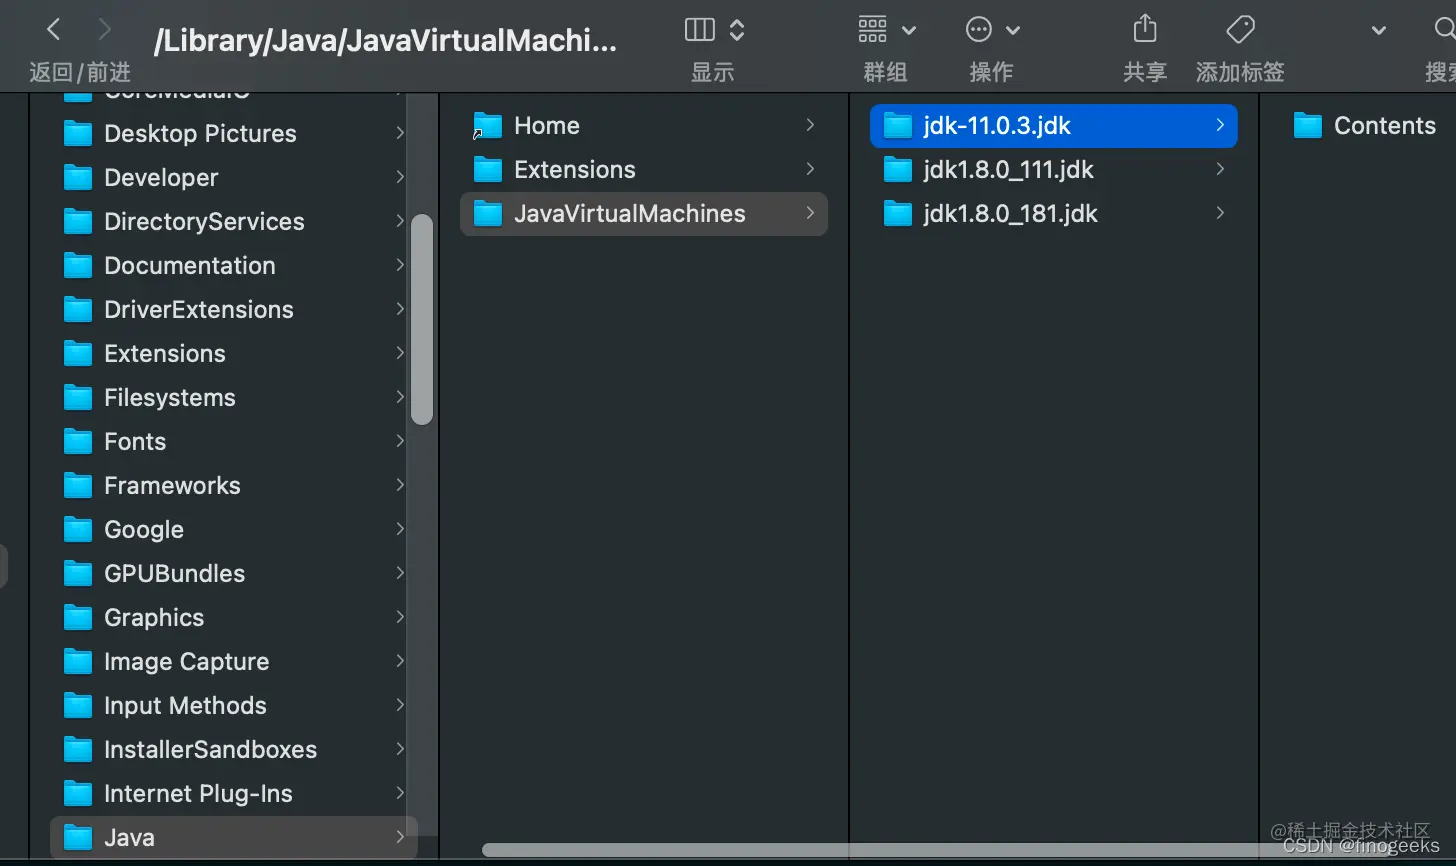Click the Home alias folder icon
The width and height of the screenshot is (1456, 866).
coord(487,125)
